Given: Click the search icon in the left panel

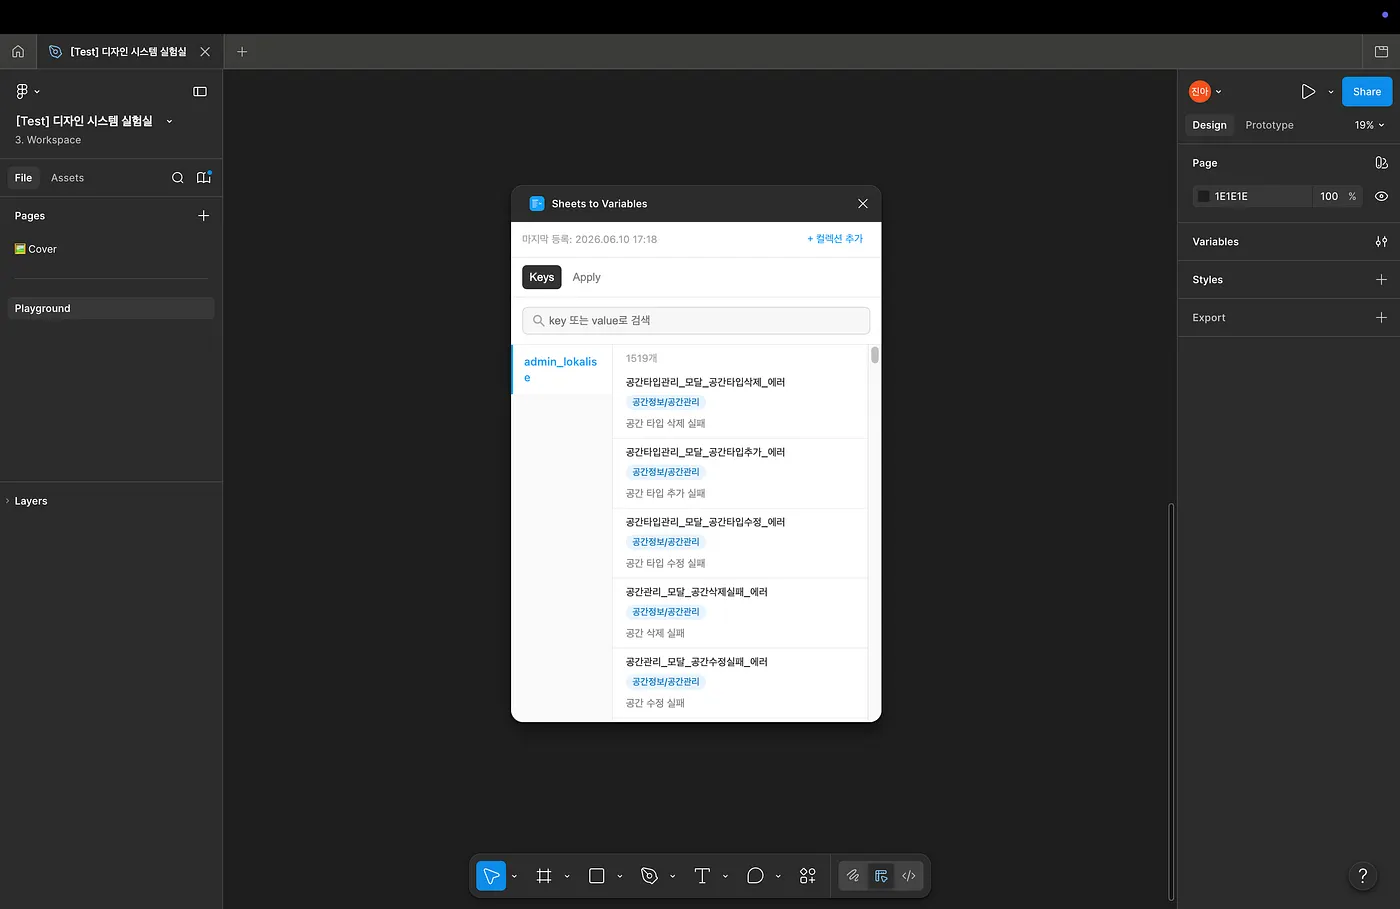Looking at the screenshot, I should click(177, 178).
